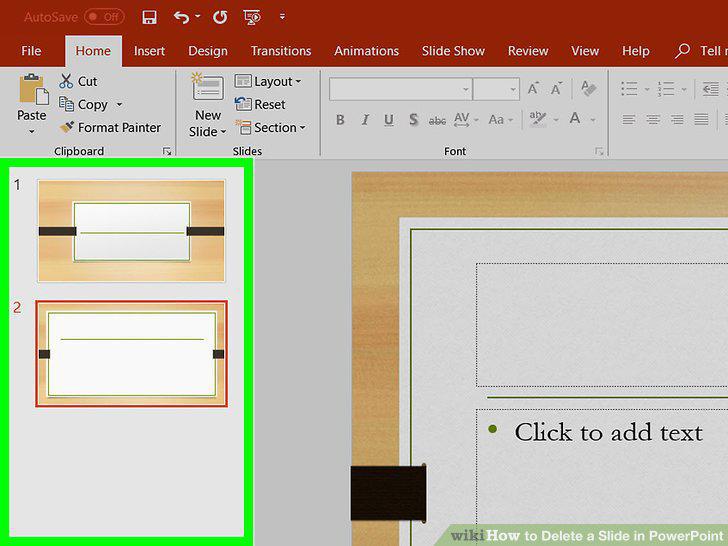Click the Redo/Repeat icon
Viewport: 728px width, 546px height.
[x=220, y=17]
